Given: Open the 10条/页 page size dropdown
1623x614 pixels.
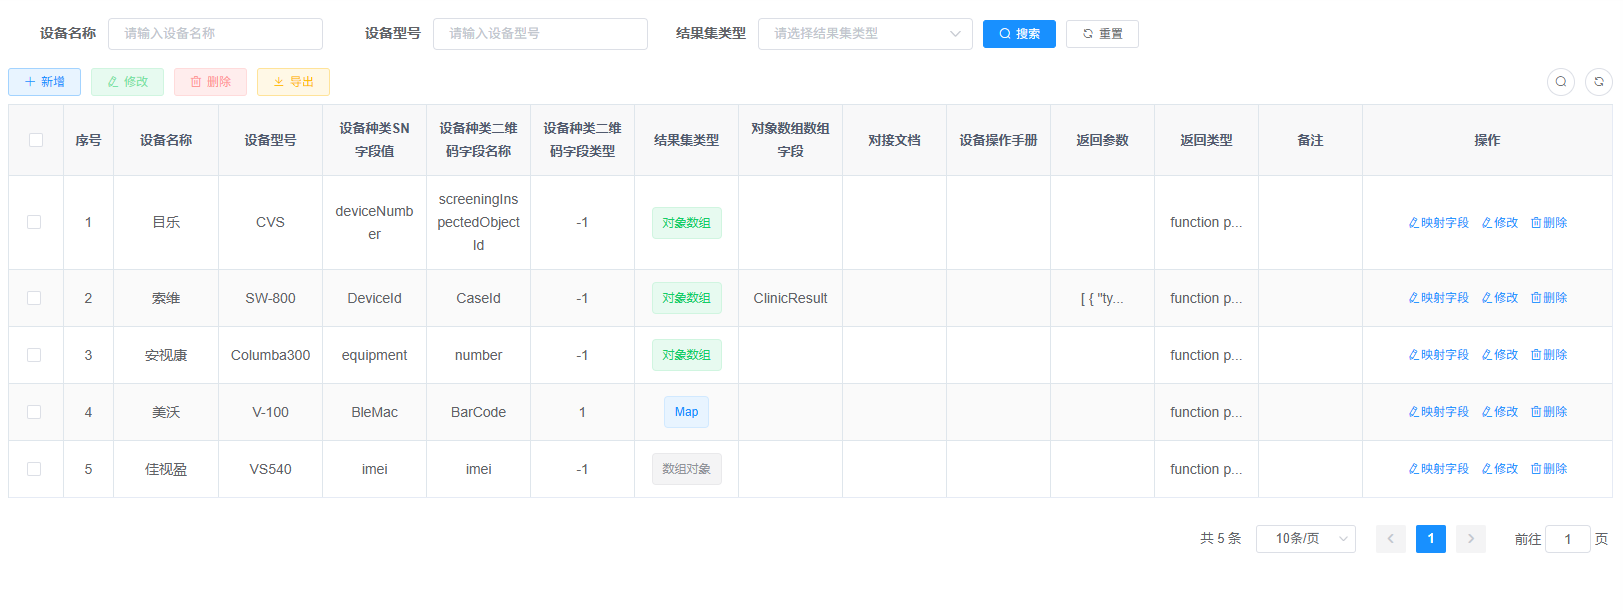Looking at the screenshot, I should click(x=1305, y=539).
